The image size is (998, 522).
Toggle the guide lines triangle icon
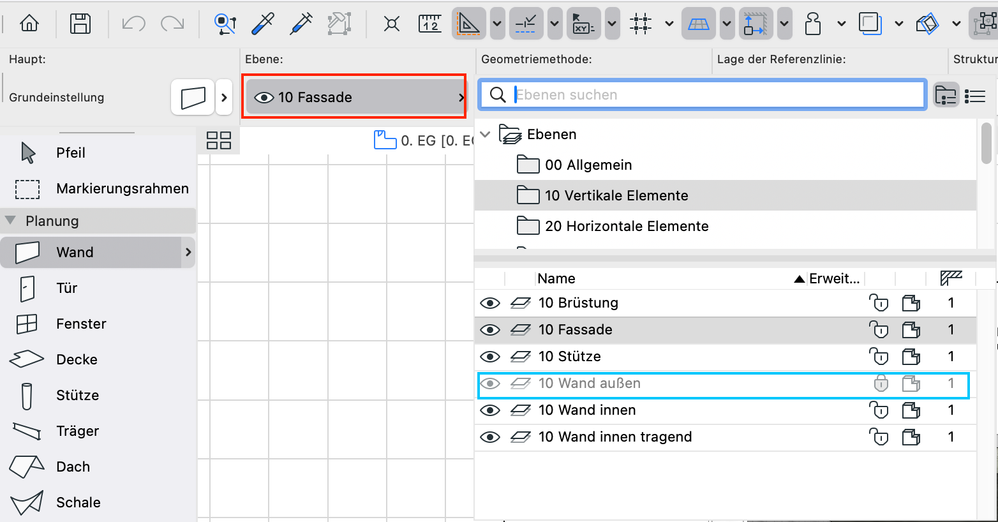pos(469,24)
